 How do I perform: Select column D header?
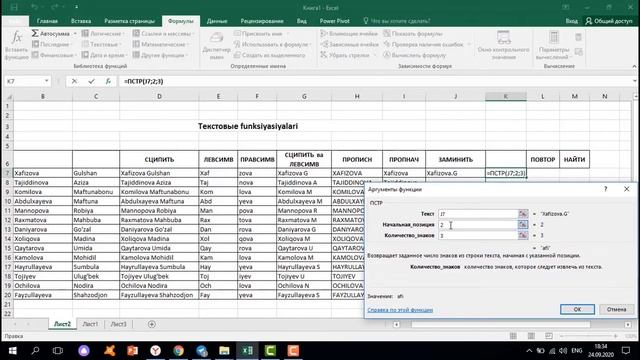(x=159, y=96)
